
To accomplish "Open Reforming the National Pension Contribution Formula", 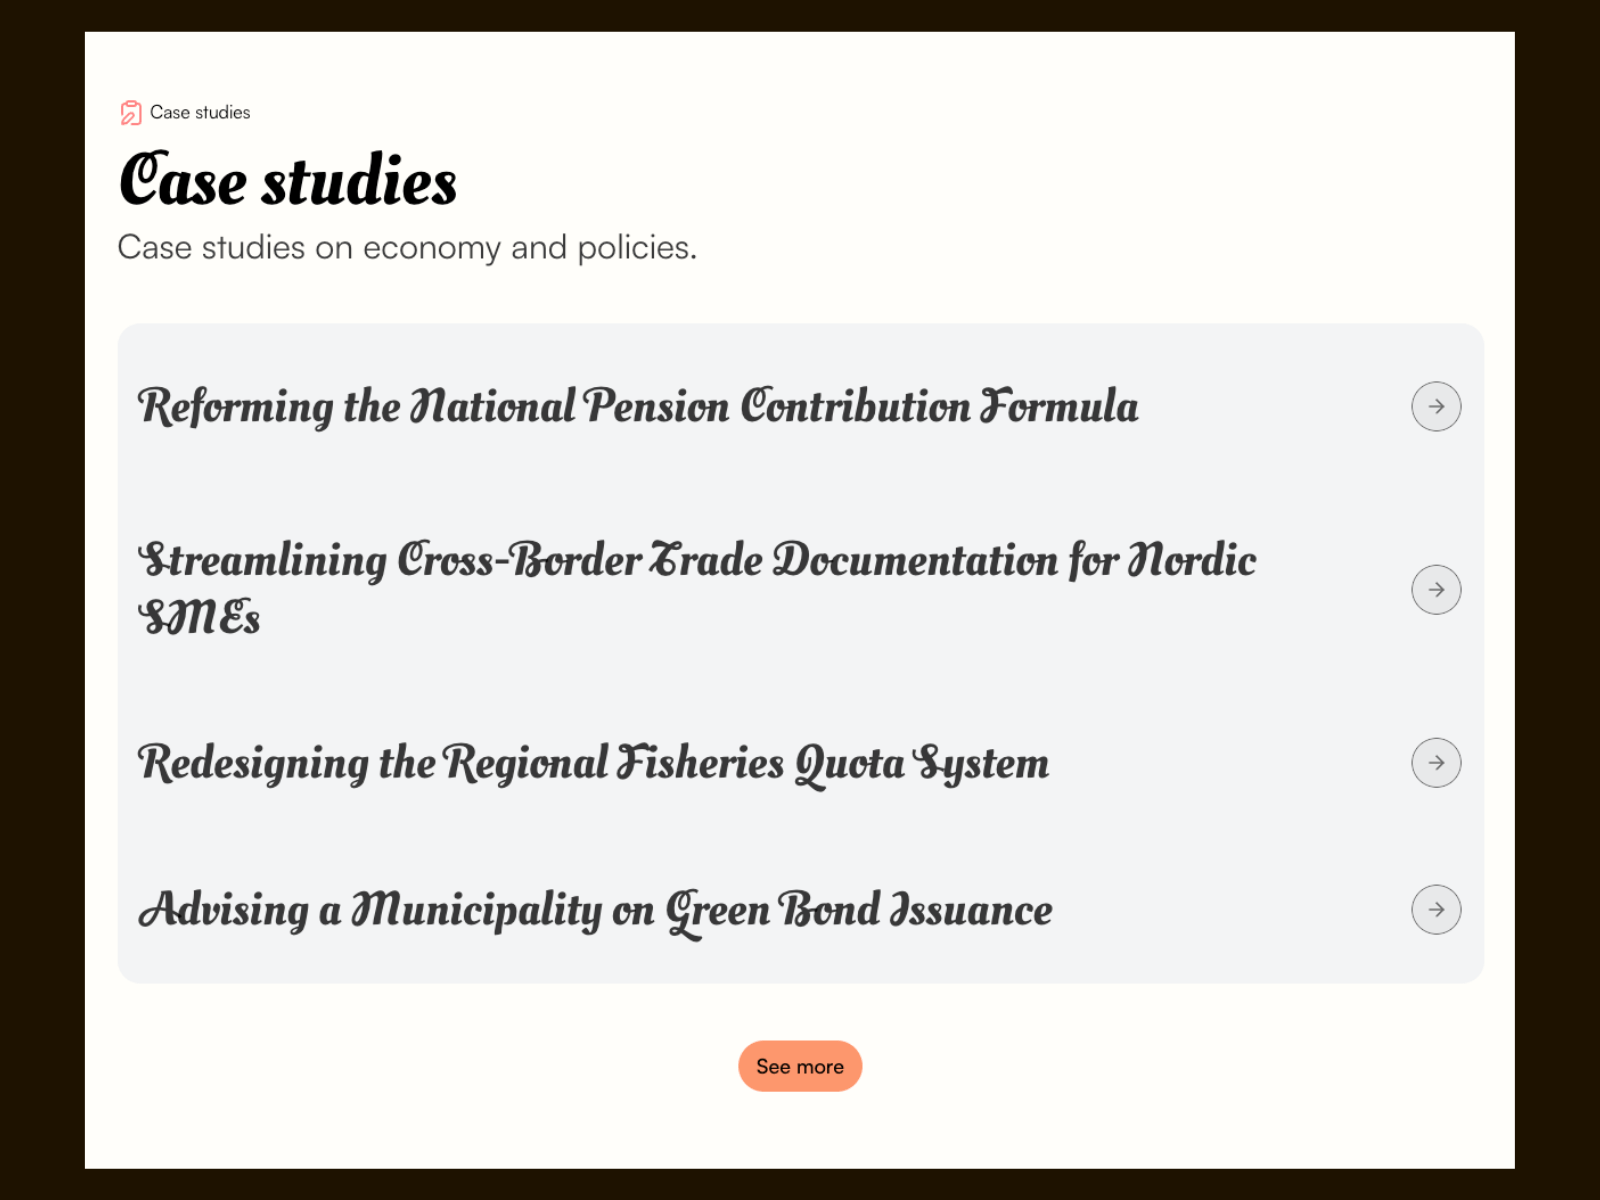I will [x=638, y=406].
